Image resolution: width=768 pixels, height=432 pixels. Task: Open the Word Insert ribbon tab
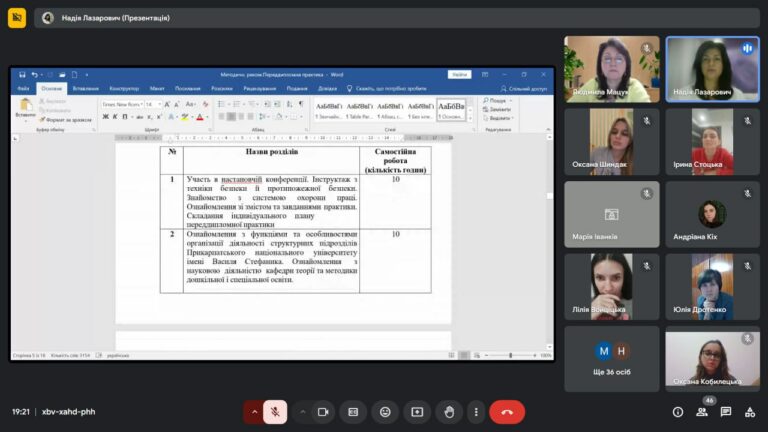coord(86,89)
